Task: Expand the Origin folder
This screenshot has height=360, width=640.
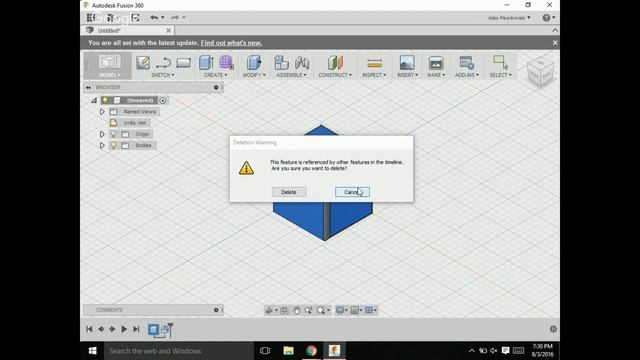Action: (102, 134)
